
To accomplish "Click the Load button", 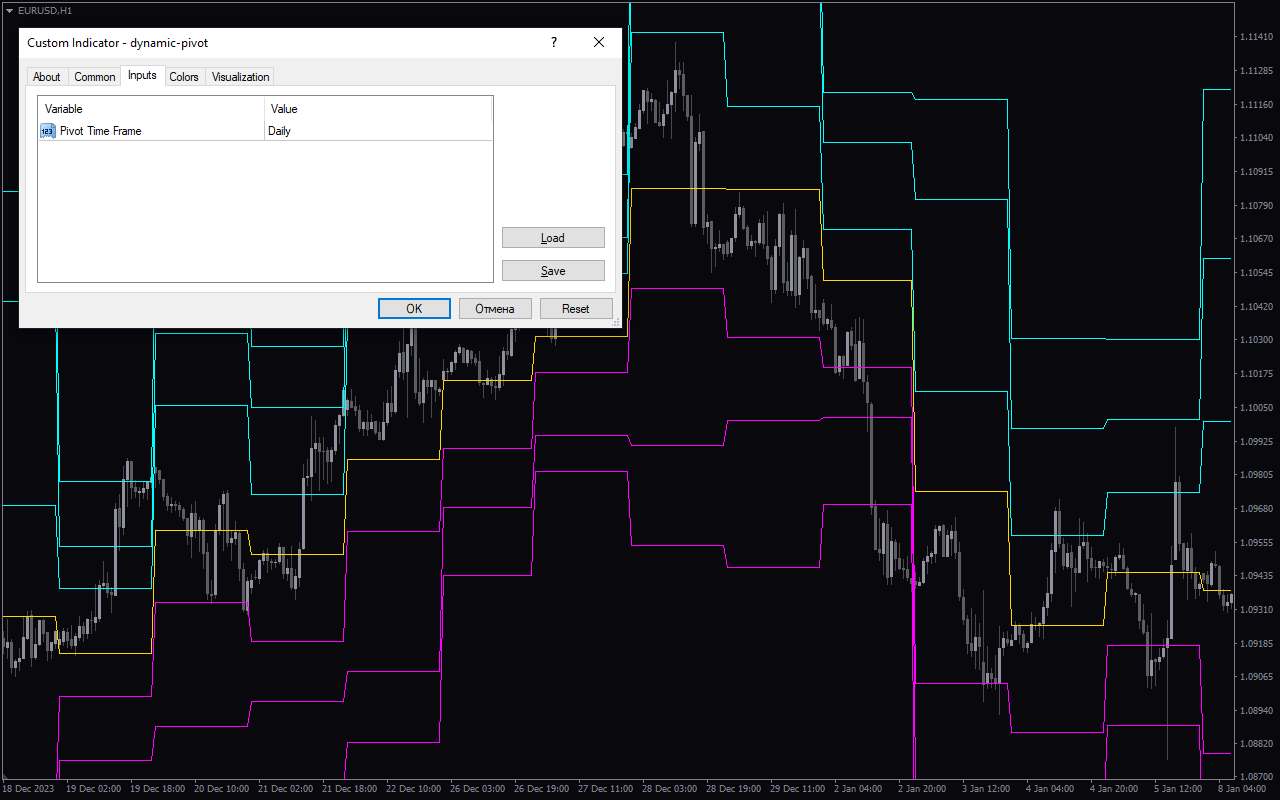I will pos(553,238).
